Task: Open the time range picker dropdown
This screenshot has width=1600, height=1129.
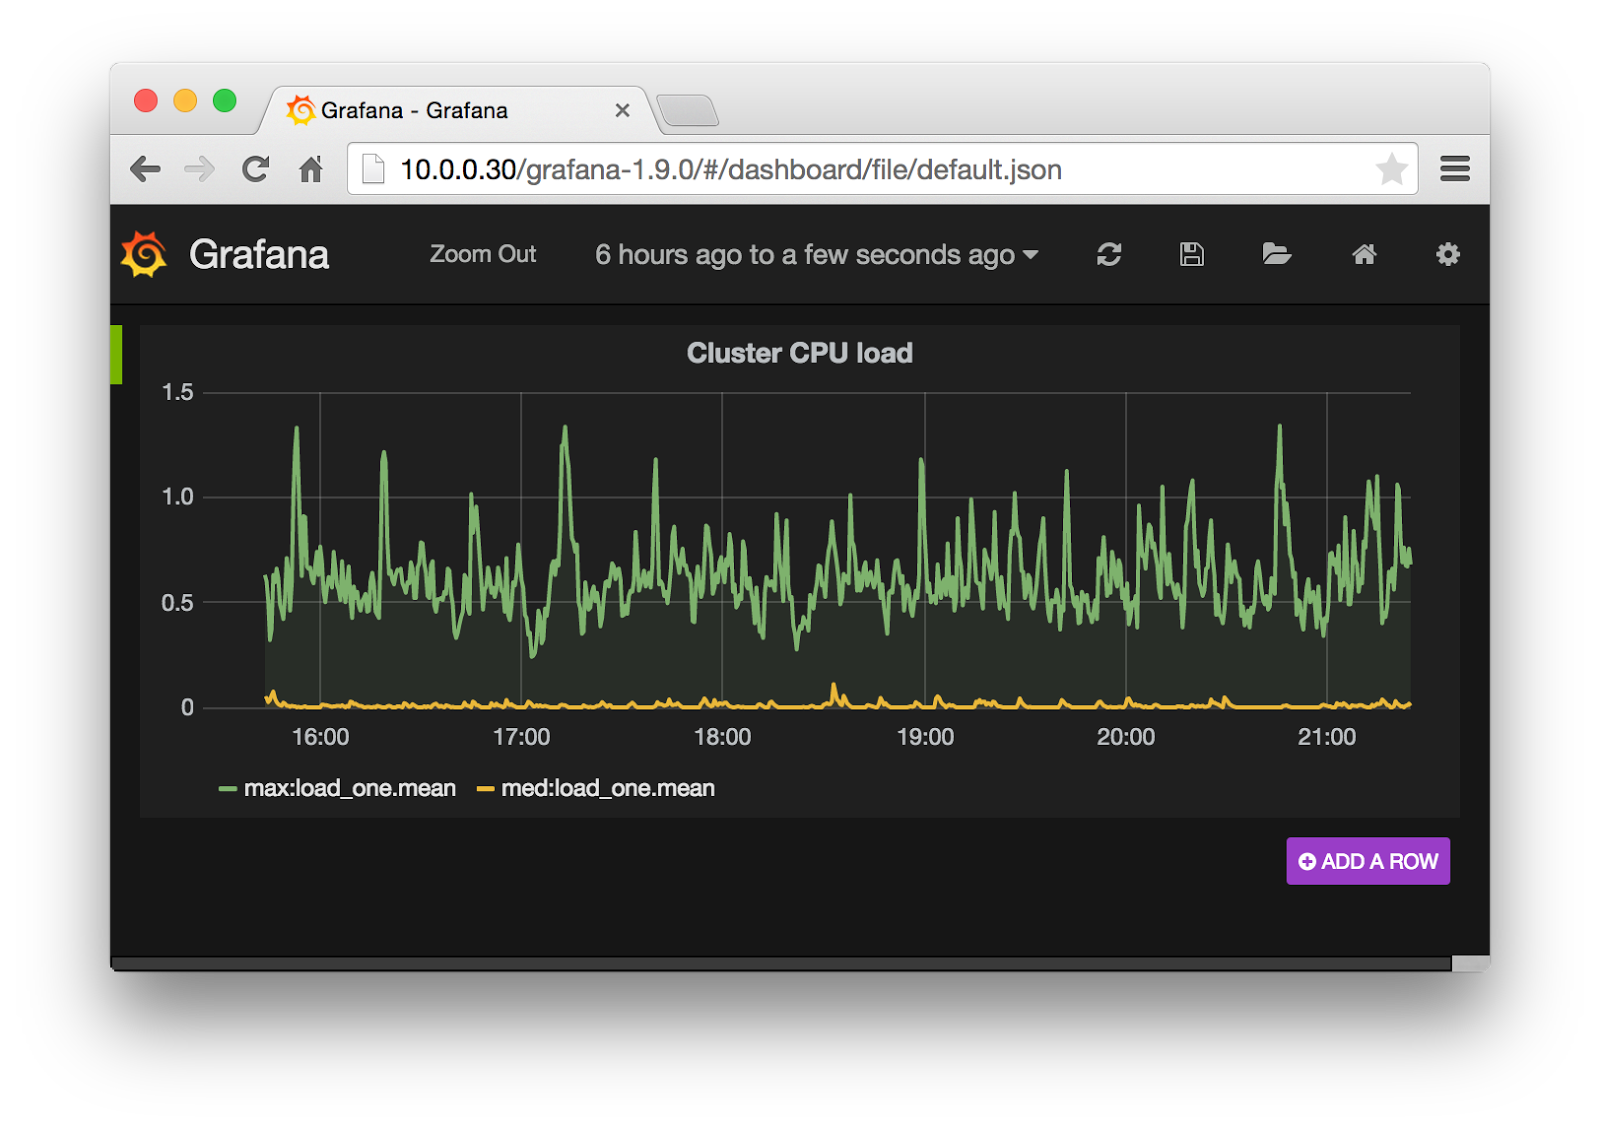Action: [x=816, y=255]
